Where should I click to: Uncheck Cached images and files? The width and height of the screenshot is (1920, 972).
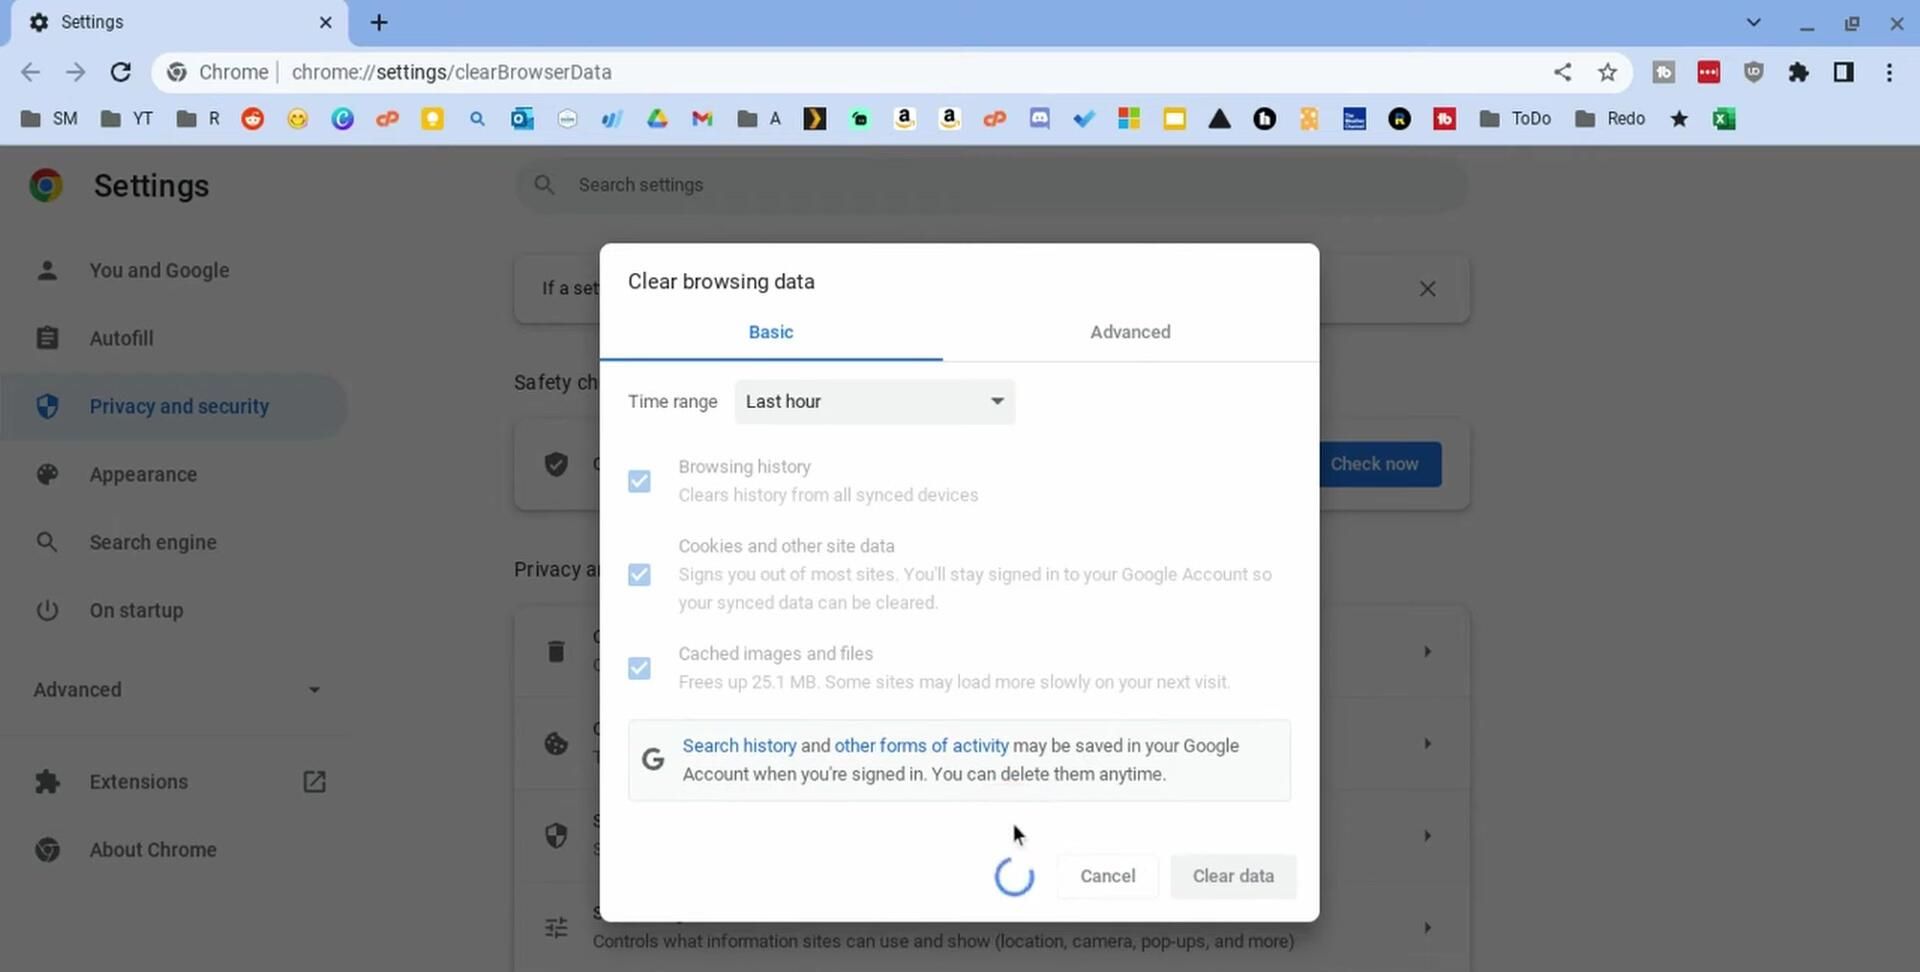(639, 667)
